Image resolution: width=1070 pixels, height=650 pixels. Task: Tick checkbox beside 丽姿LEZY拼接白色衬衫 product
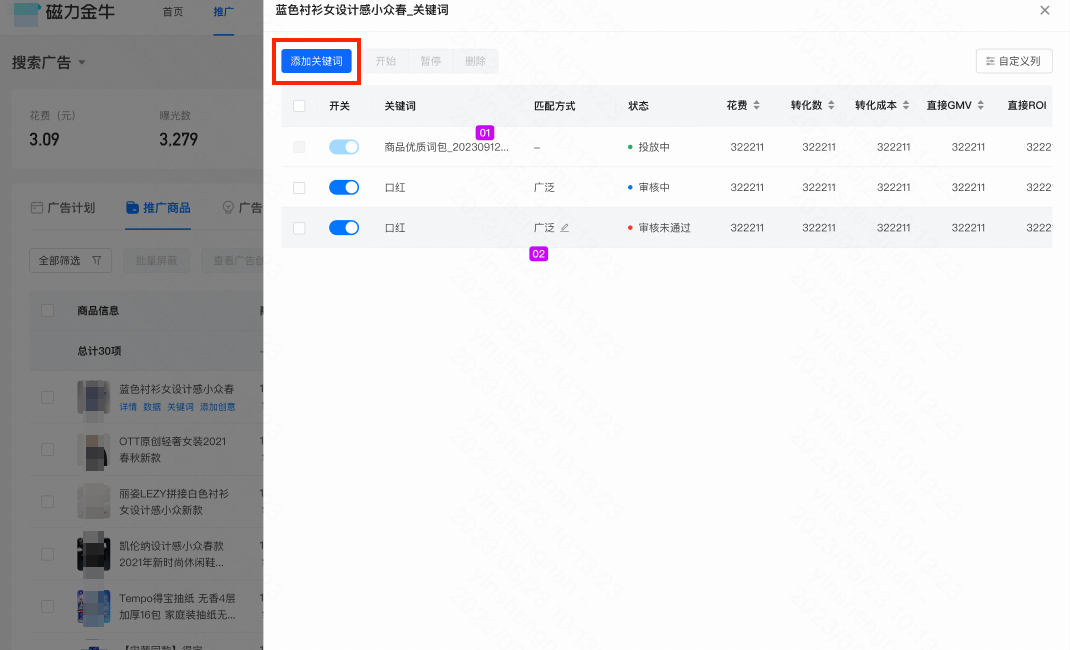pos(47,502)
